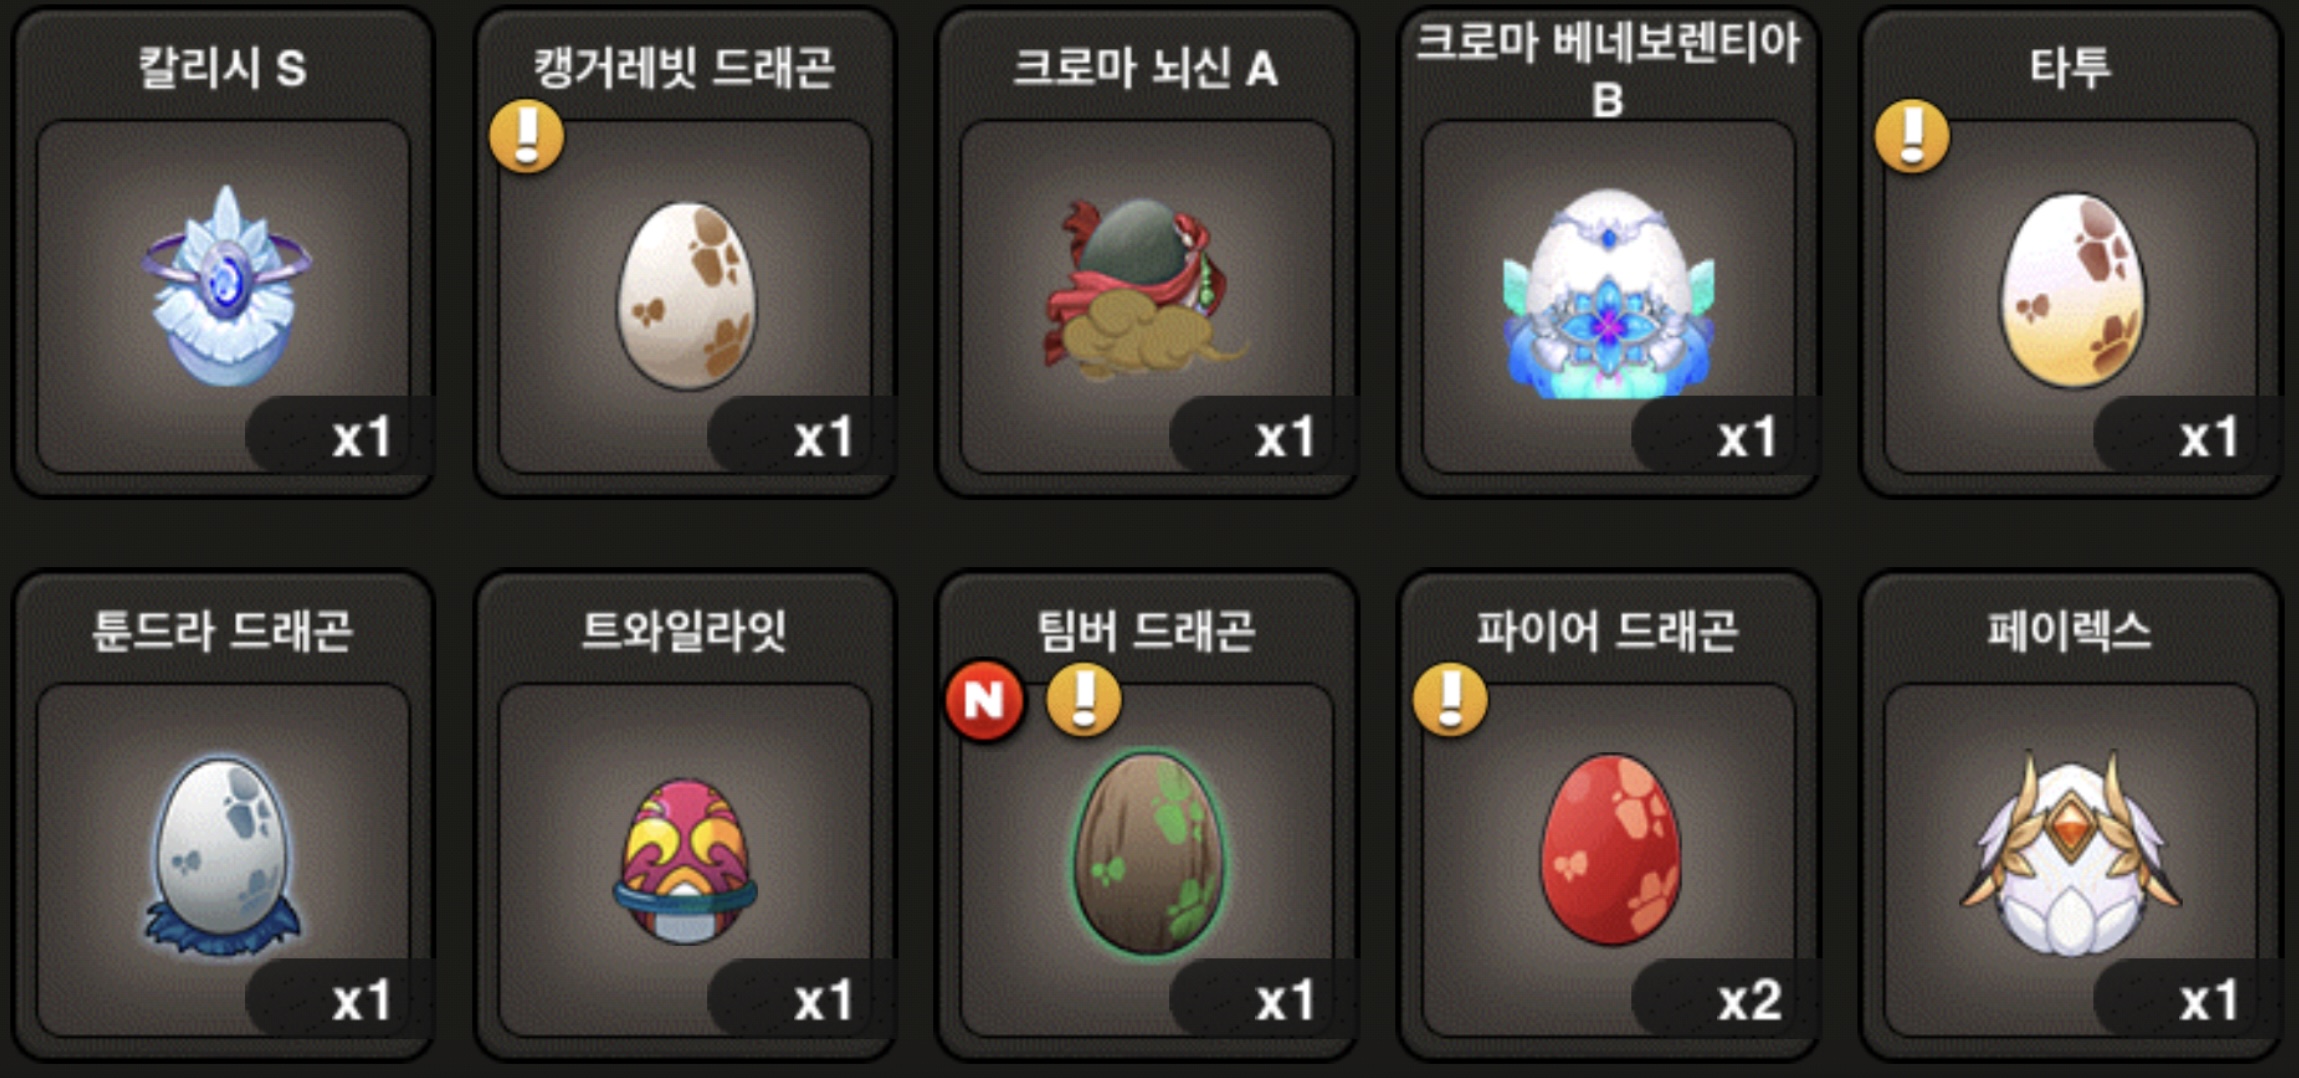This screenshot has height=1078, width=2299.
Task: Select the 칼리시 S crystal egg
Action: [x=225, y=287]
